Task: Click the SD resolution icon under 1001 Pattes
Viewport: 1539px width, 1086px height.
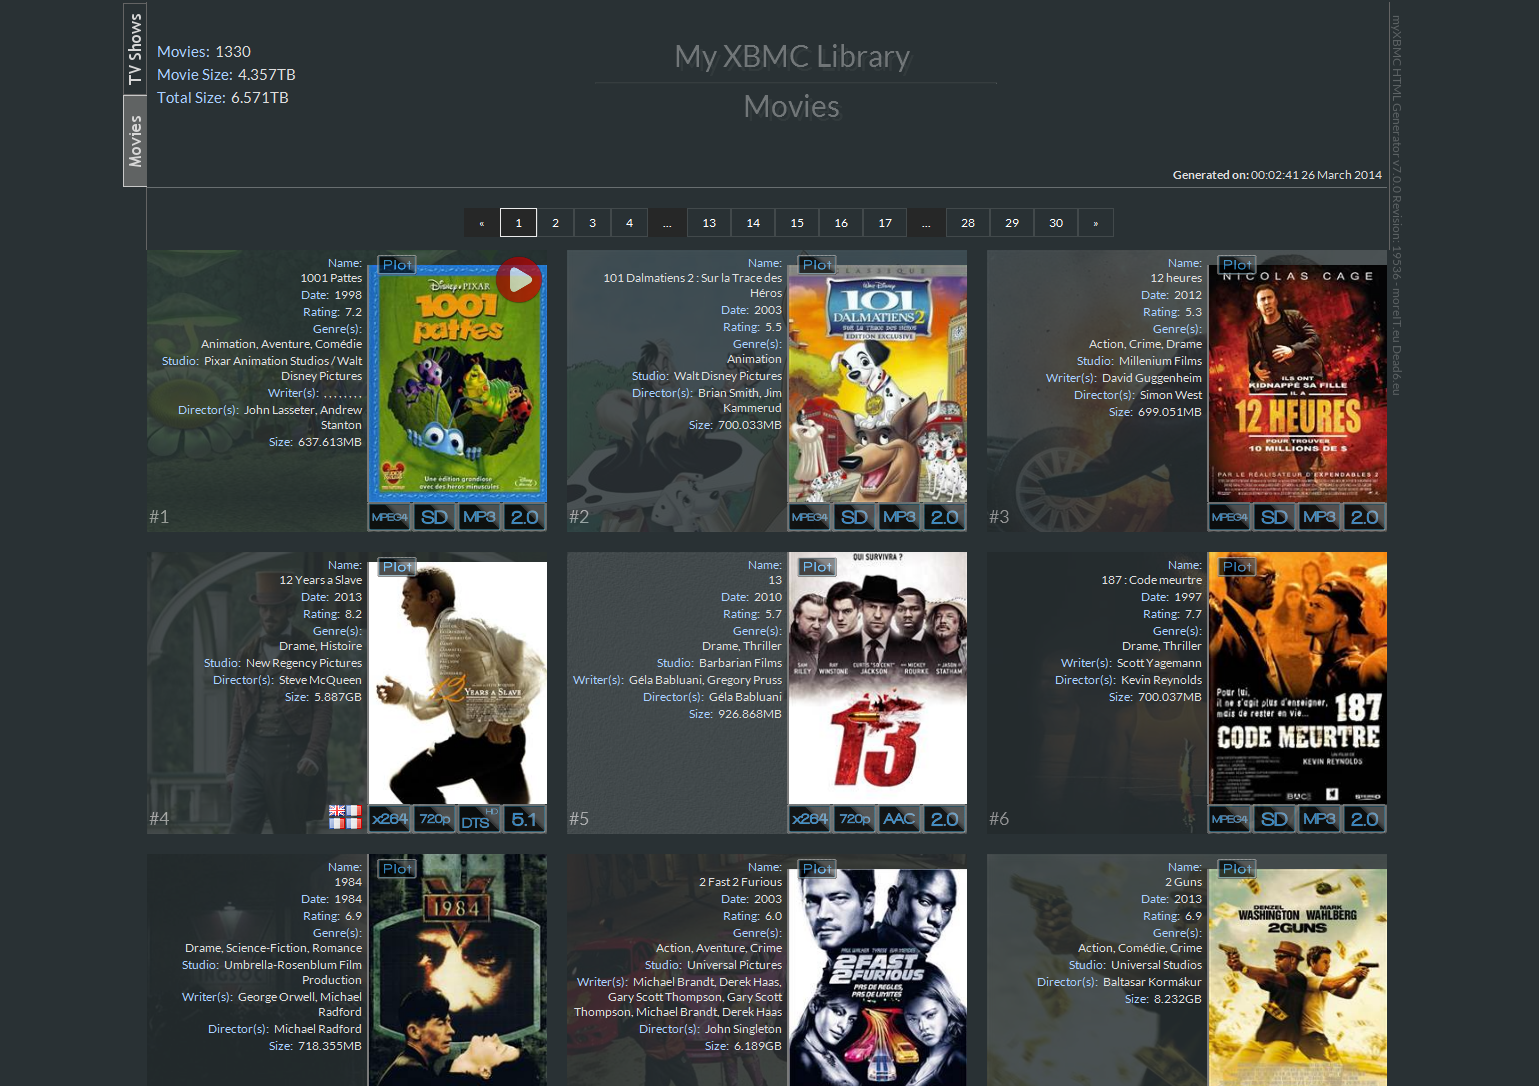Action: (435, 517)
